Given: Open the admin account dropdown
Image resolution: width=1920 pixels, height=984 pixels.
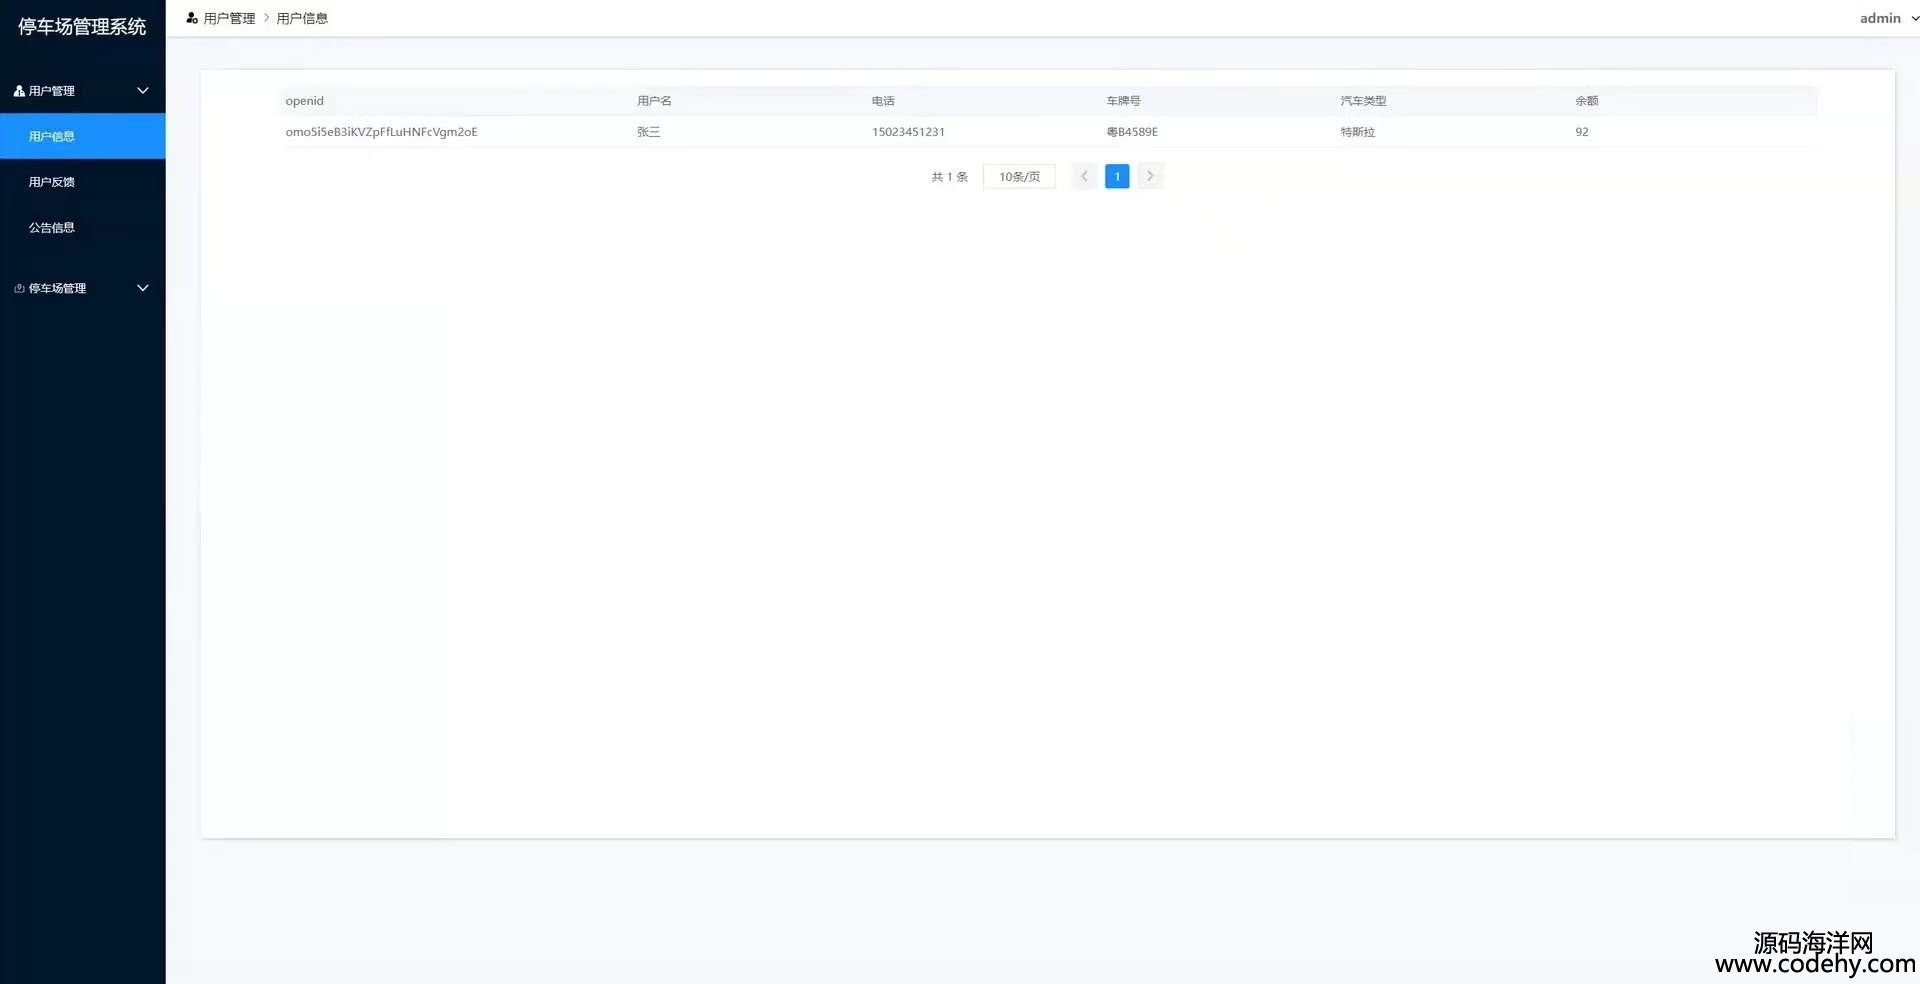Looking at the screenshot, I should (1888, 18).
